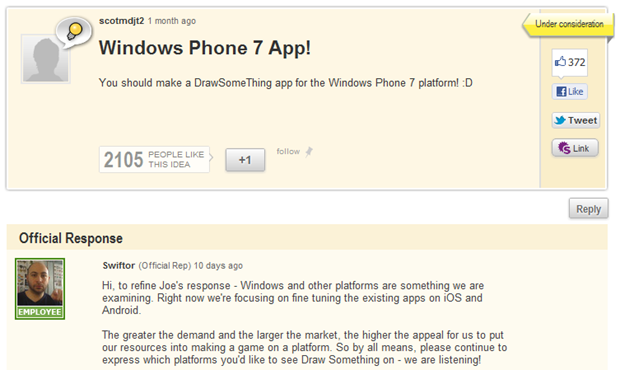Viewport: 620px width, 370px height.
Task: Click the Official Response heading
Action: (71, 238)
